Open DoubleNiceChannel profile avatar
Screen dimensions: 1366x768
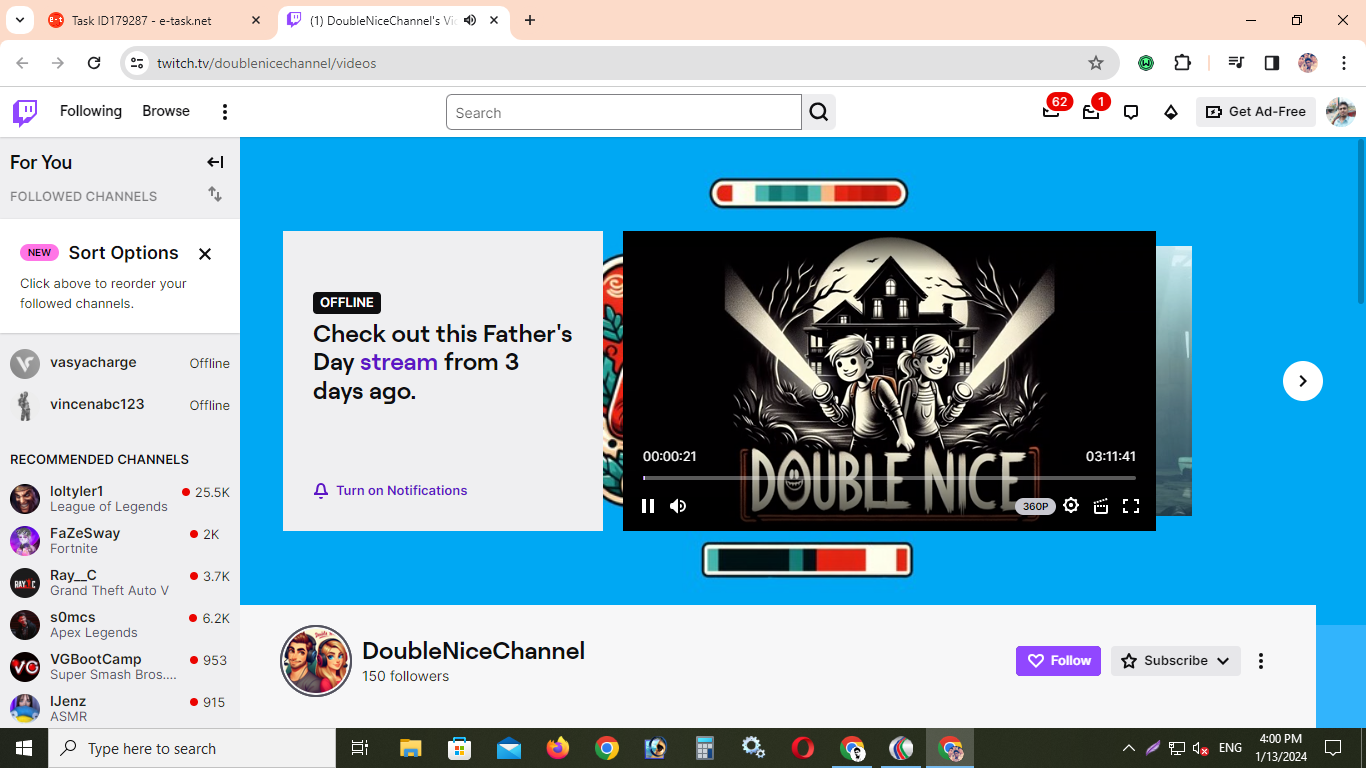(x=316, y=661)
